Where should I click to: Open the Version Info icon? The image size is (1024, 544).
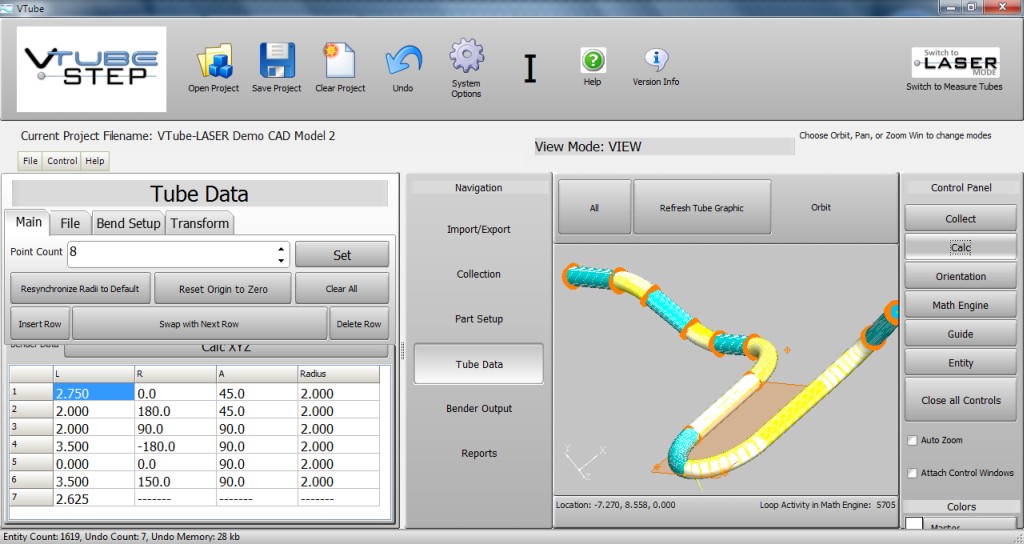[656, 60]
